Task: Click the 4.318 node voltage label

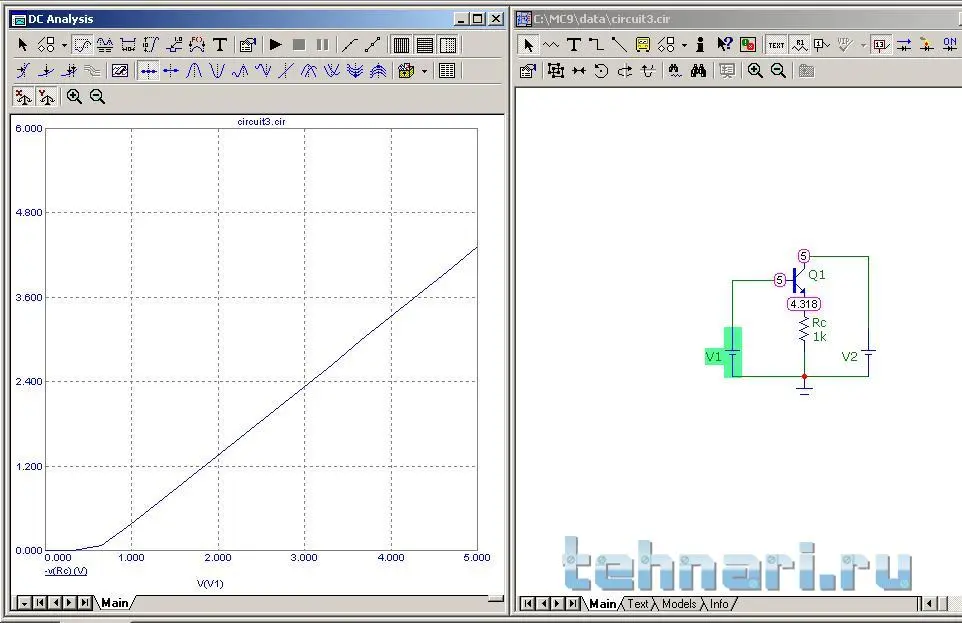Action: click(804, 304)
